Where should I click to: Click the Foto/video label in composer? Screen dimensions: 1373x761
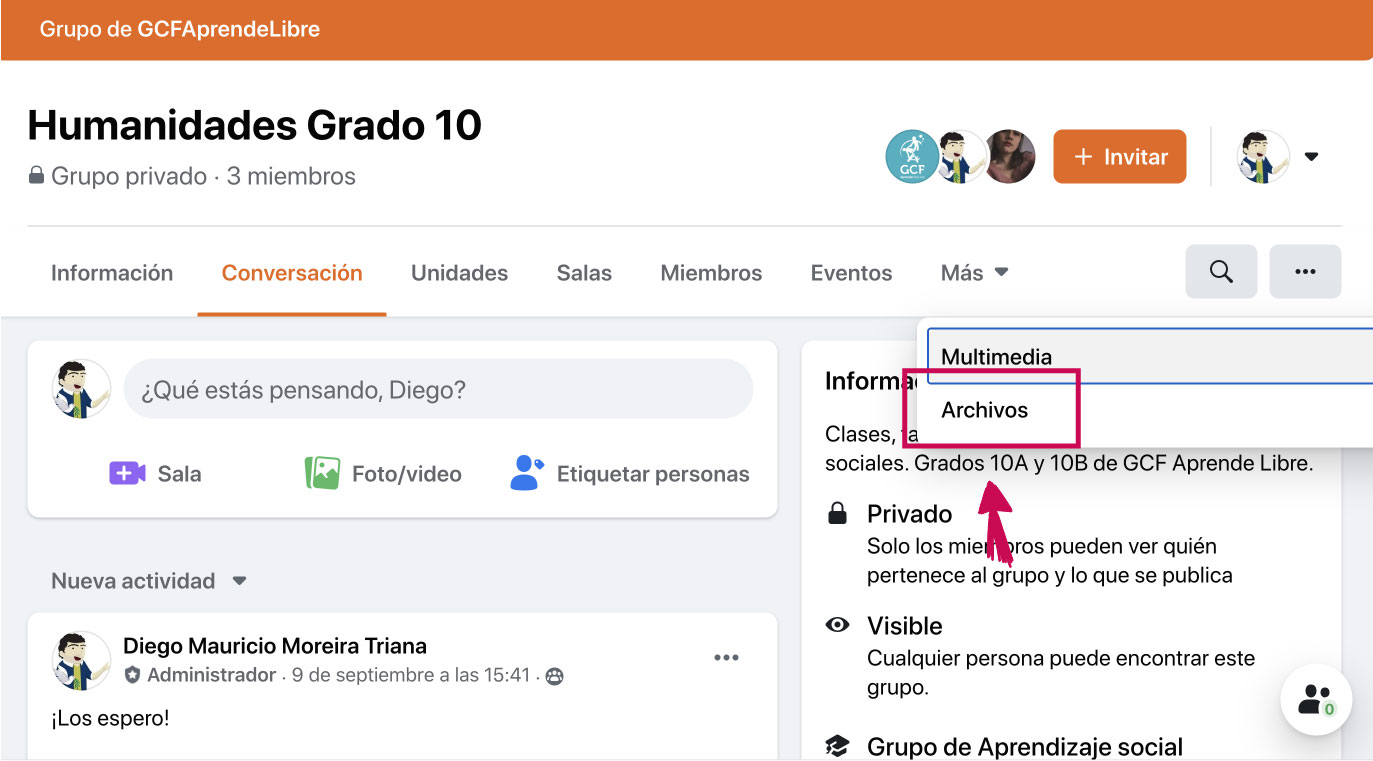coord(407,474)
